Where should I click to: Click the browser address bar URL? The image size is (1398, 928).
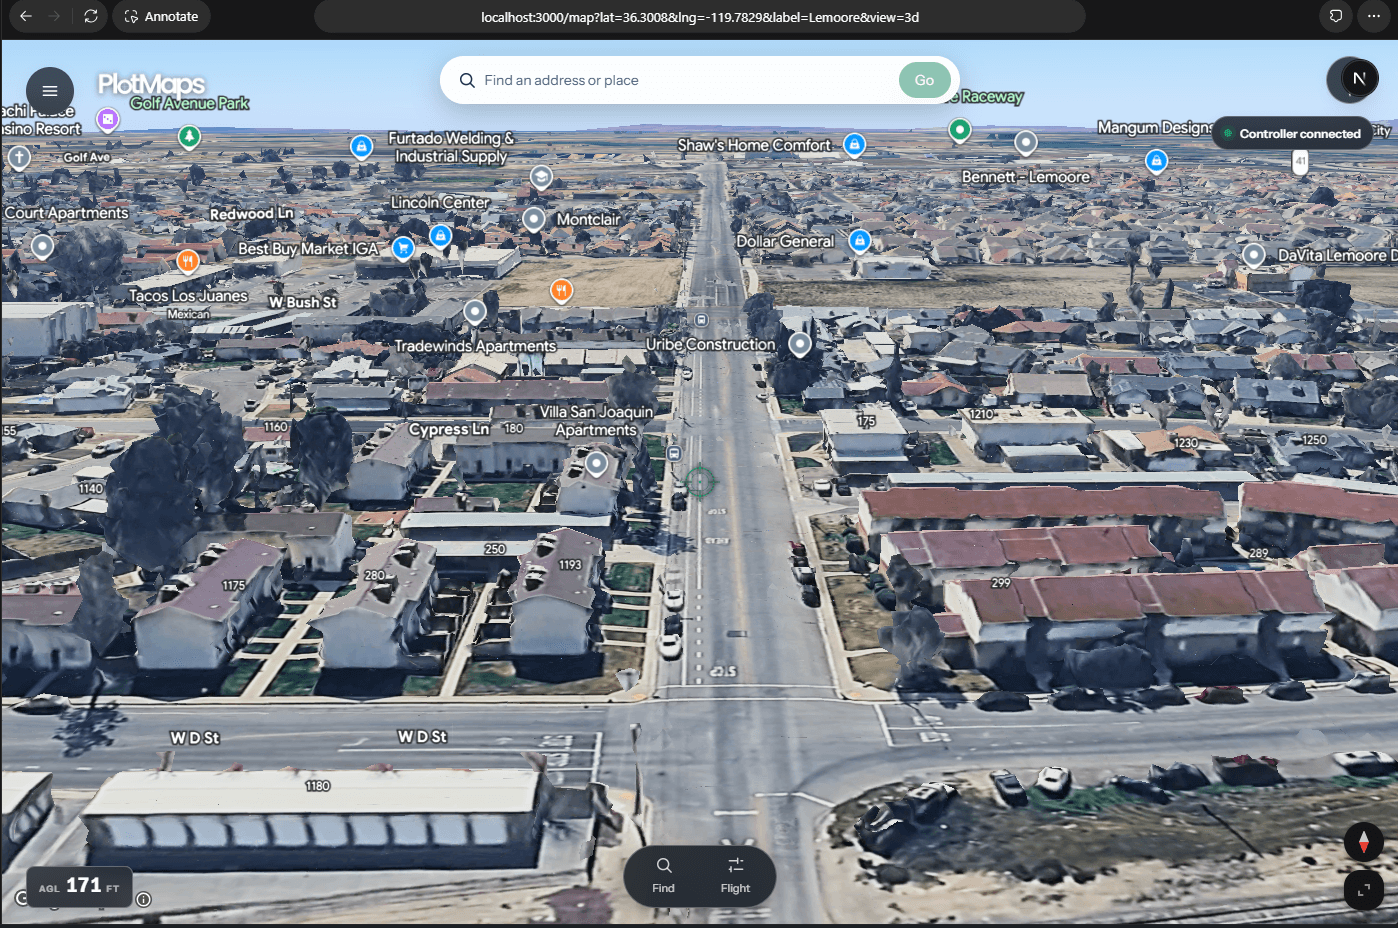point(700,16)
